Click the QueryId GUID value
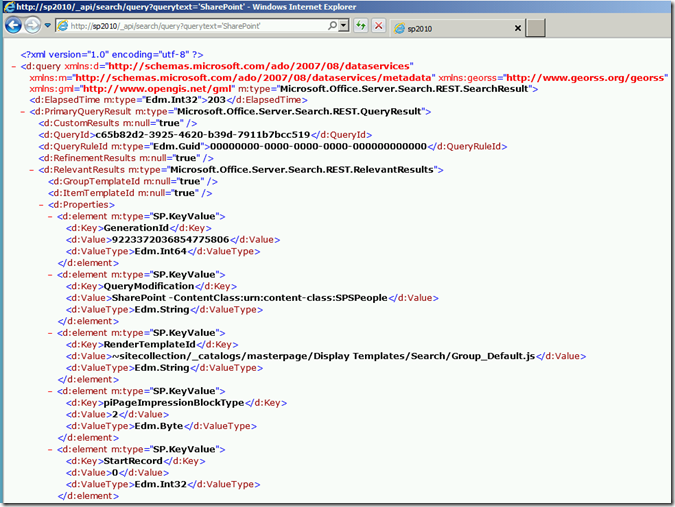 click(203, 135)
